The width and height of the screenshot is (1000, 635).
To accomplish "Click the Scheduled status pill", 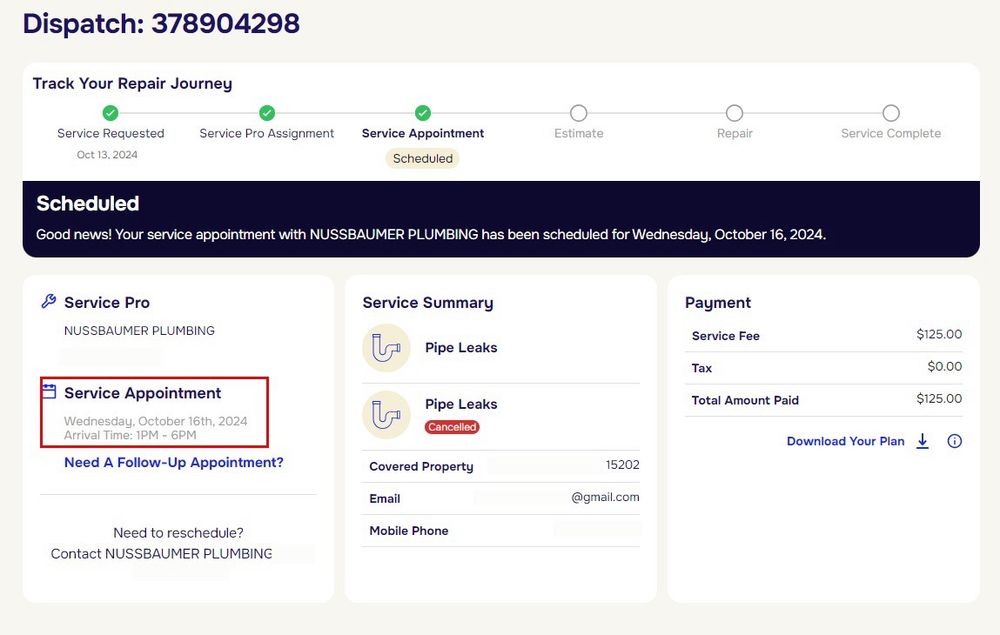I will click(x=423, y=158).
